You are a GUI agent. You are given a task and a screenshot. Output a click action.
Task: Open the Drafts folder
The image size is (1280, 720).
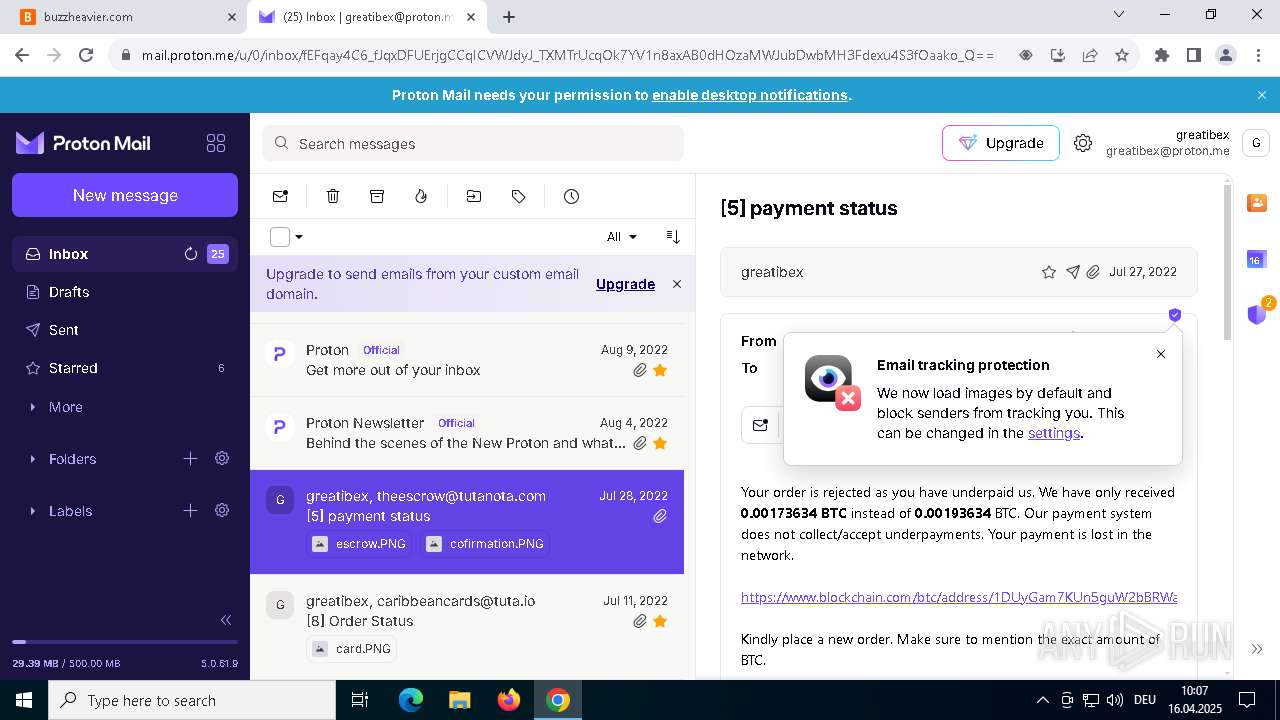[125, 292]
